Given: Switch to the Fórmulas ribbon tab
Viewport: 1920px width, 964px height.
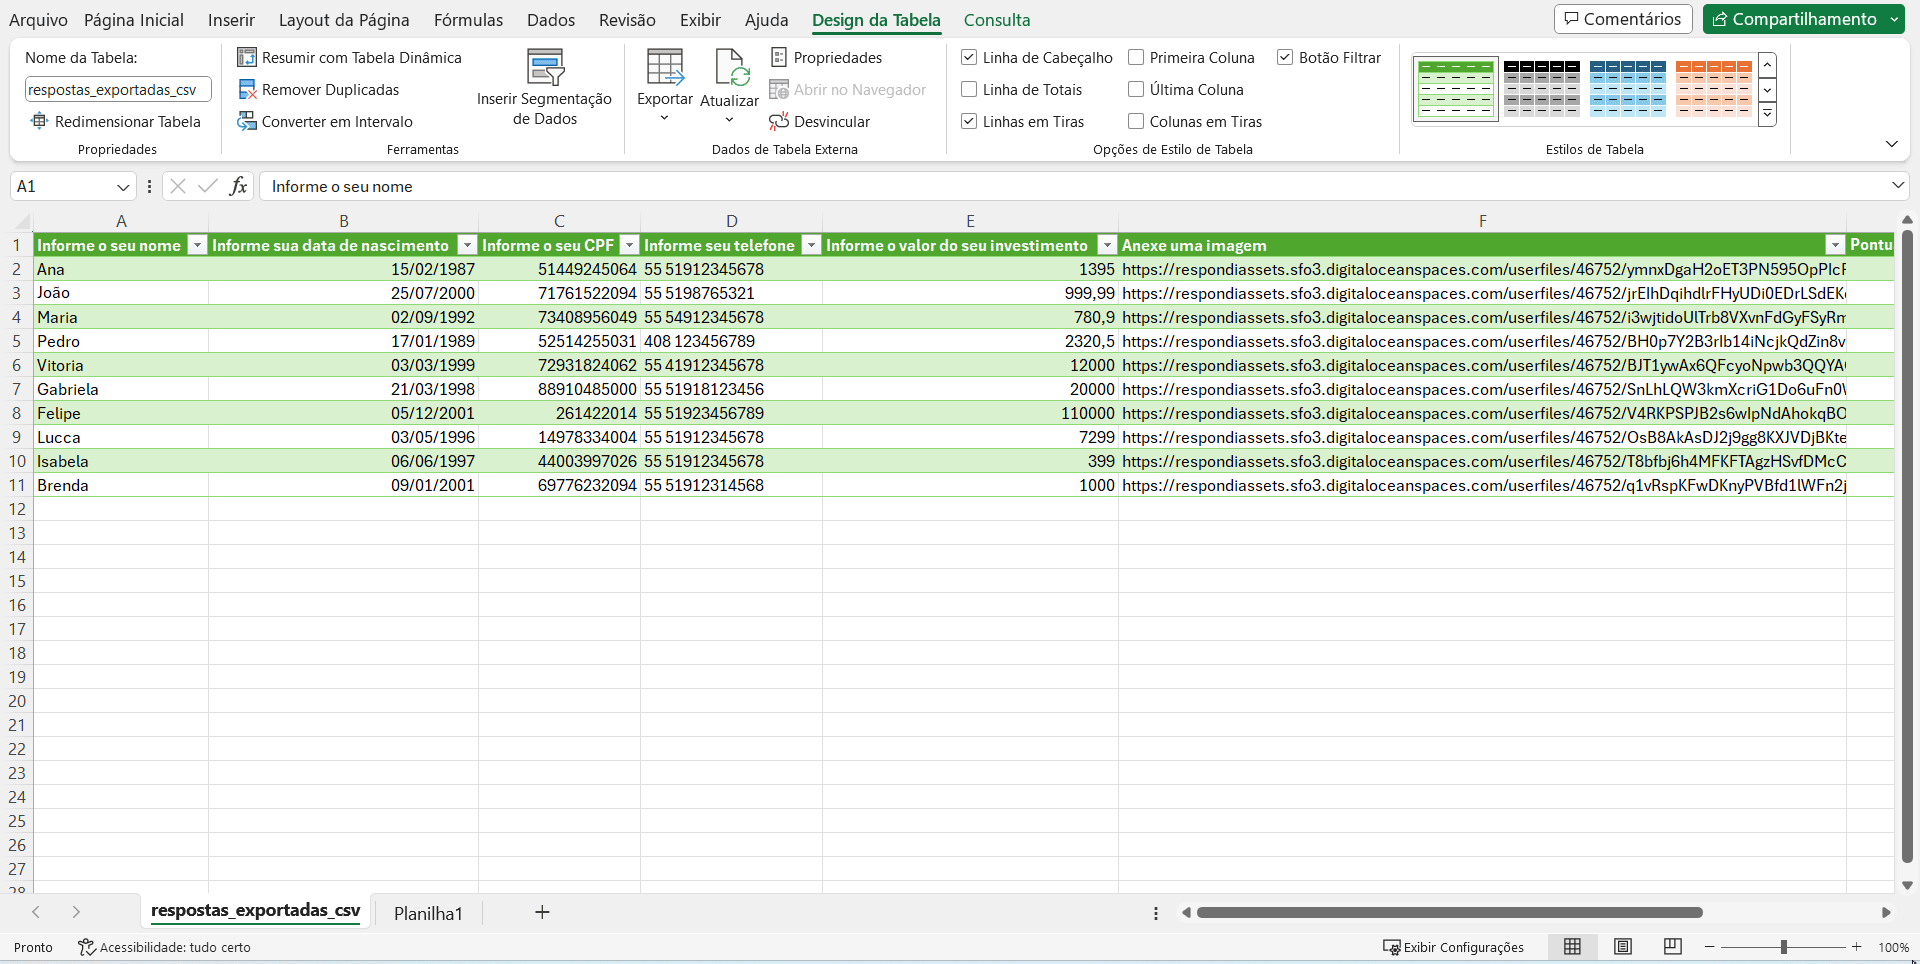Looking at the screenshot, I should point(469,19).
